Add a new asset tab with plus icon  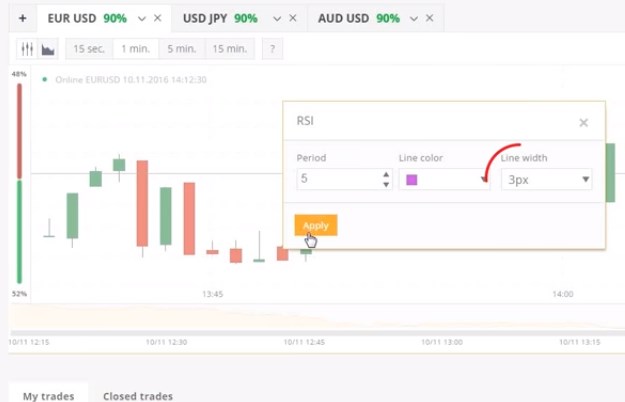pos(23,18)
